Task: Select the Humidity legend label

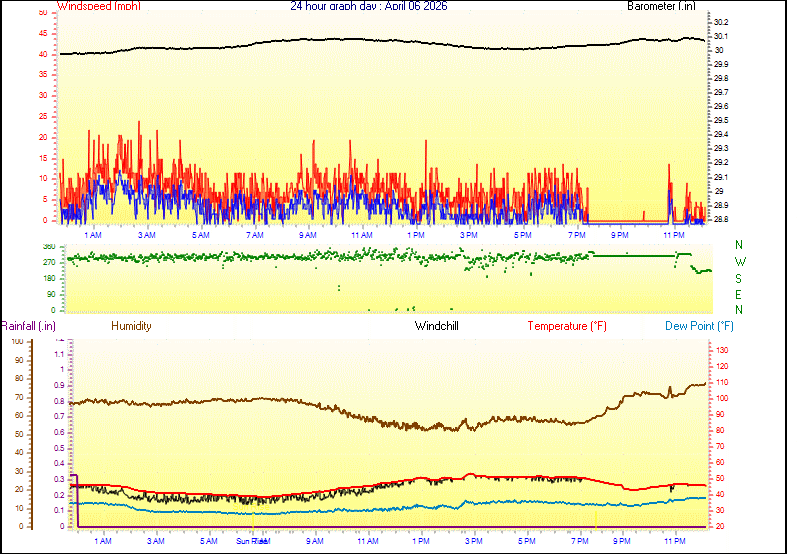Action: click(x=131, y=326)
